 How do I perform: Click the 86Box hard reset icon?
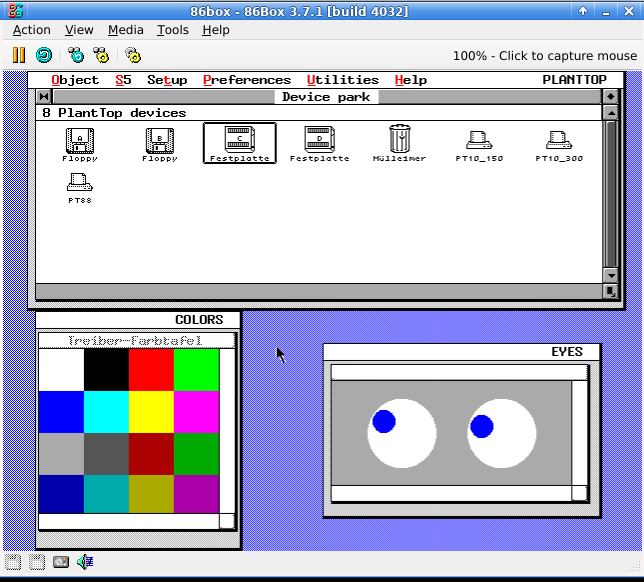[44, 55]
